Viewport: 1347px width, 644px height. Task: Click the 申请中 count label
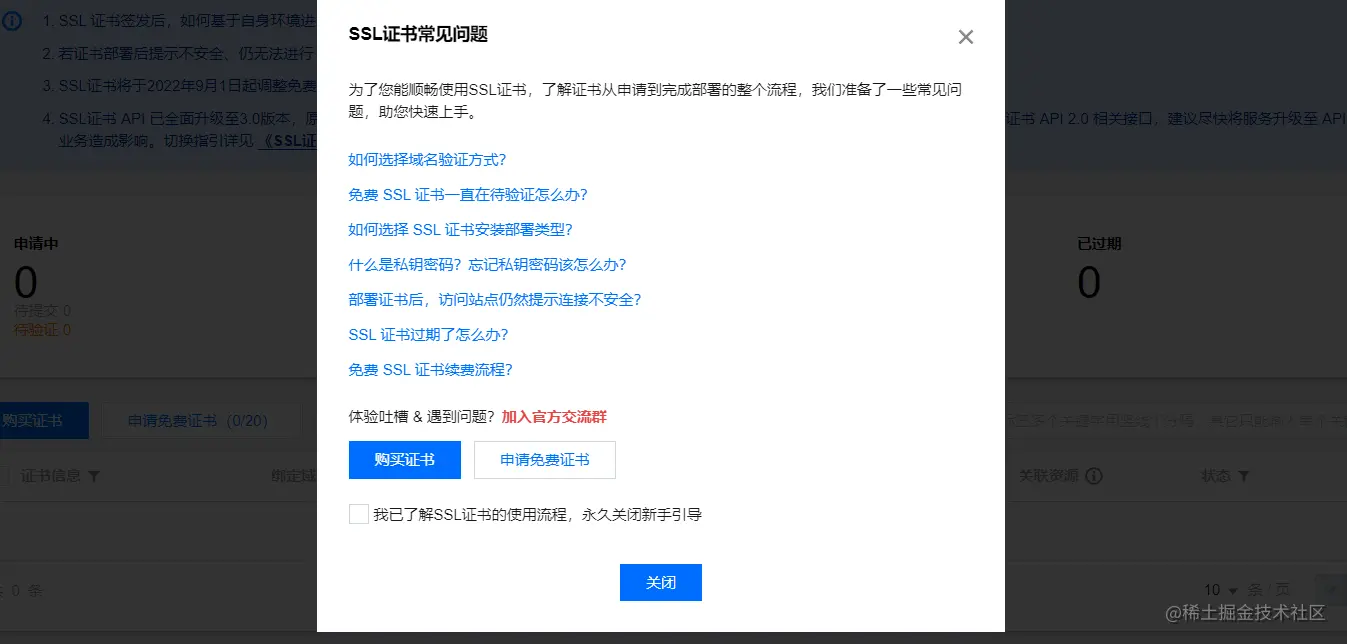[x=36, y=244]
